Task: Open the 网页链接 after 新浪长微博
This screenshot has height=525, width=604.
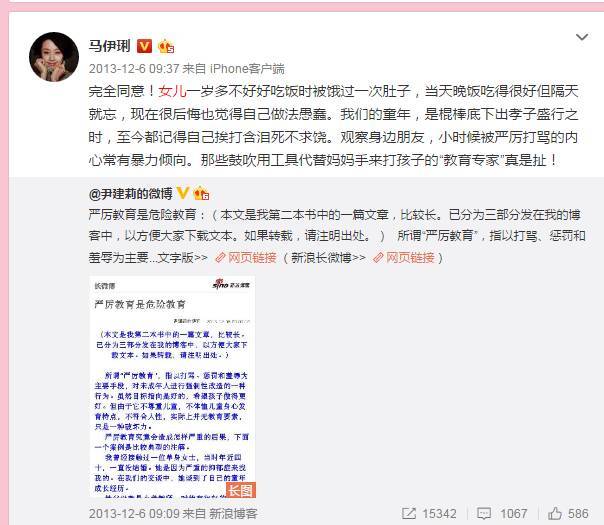Action: [404, 258]
